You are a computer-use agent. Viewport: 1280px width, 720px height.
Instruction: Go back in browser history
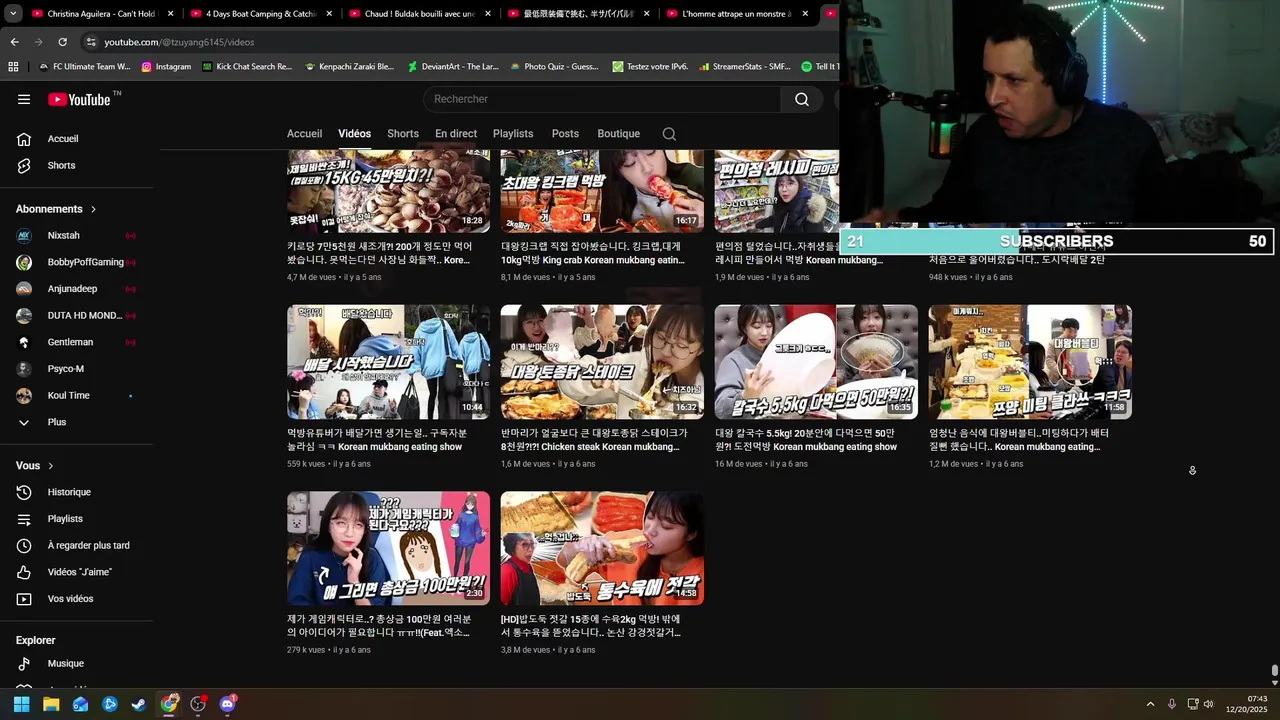tap(14, 42)
